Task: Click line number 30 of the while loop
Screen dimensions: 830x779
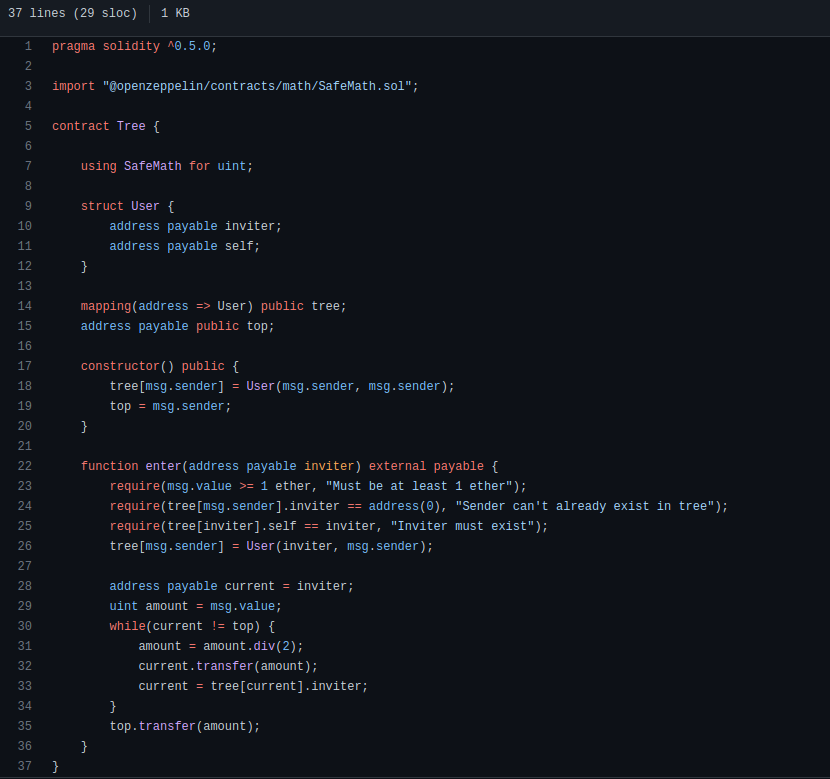Action: (x=25, y=626)
